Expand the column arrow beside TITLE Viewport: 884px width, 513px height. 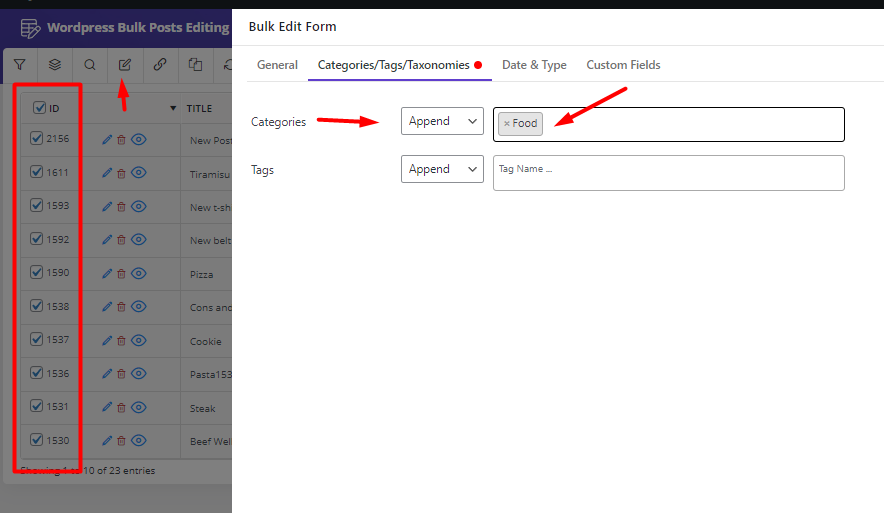pos(173,108)
